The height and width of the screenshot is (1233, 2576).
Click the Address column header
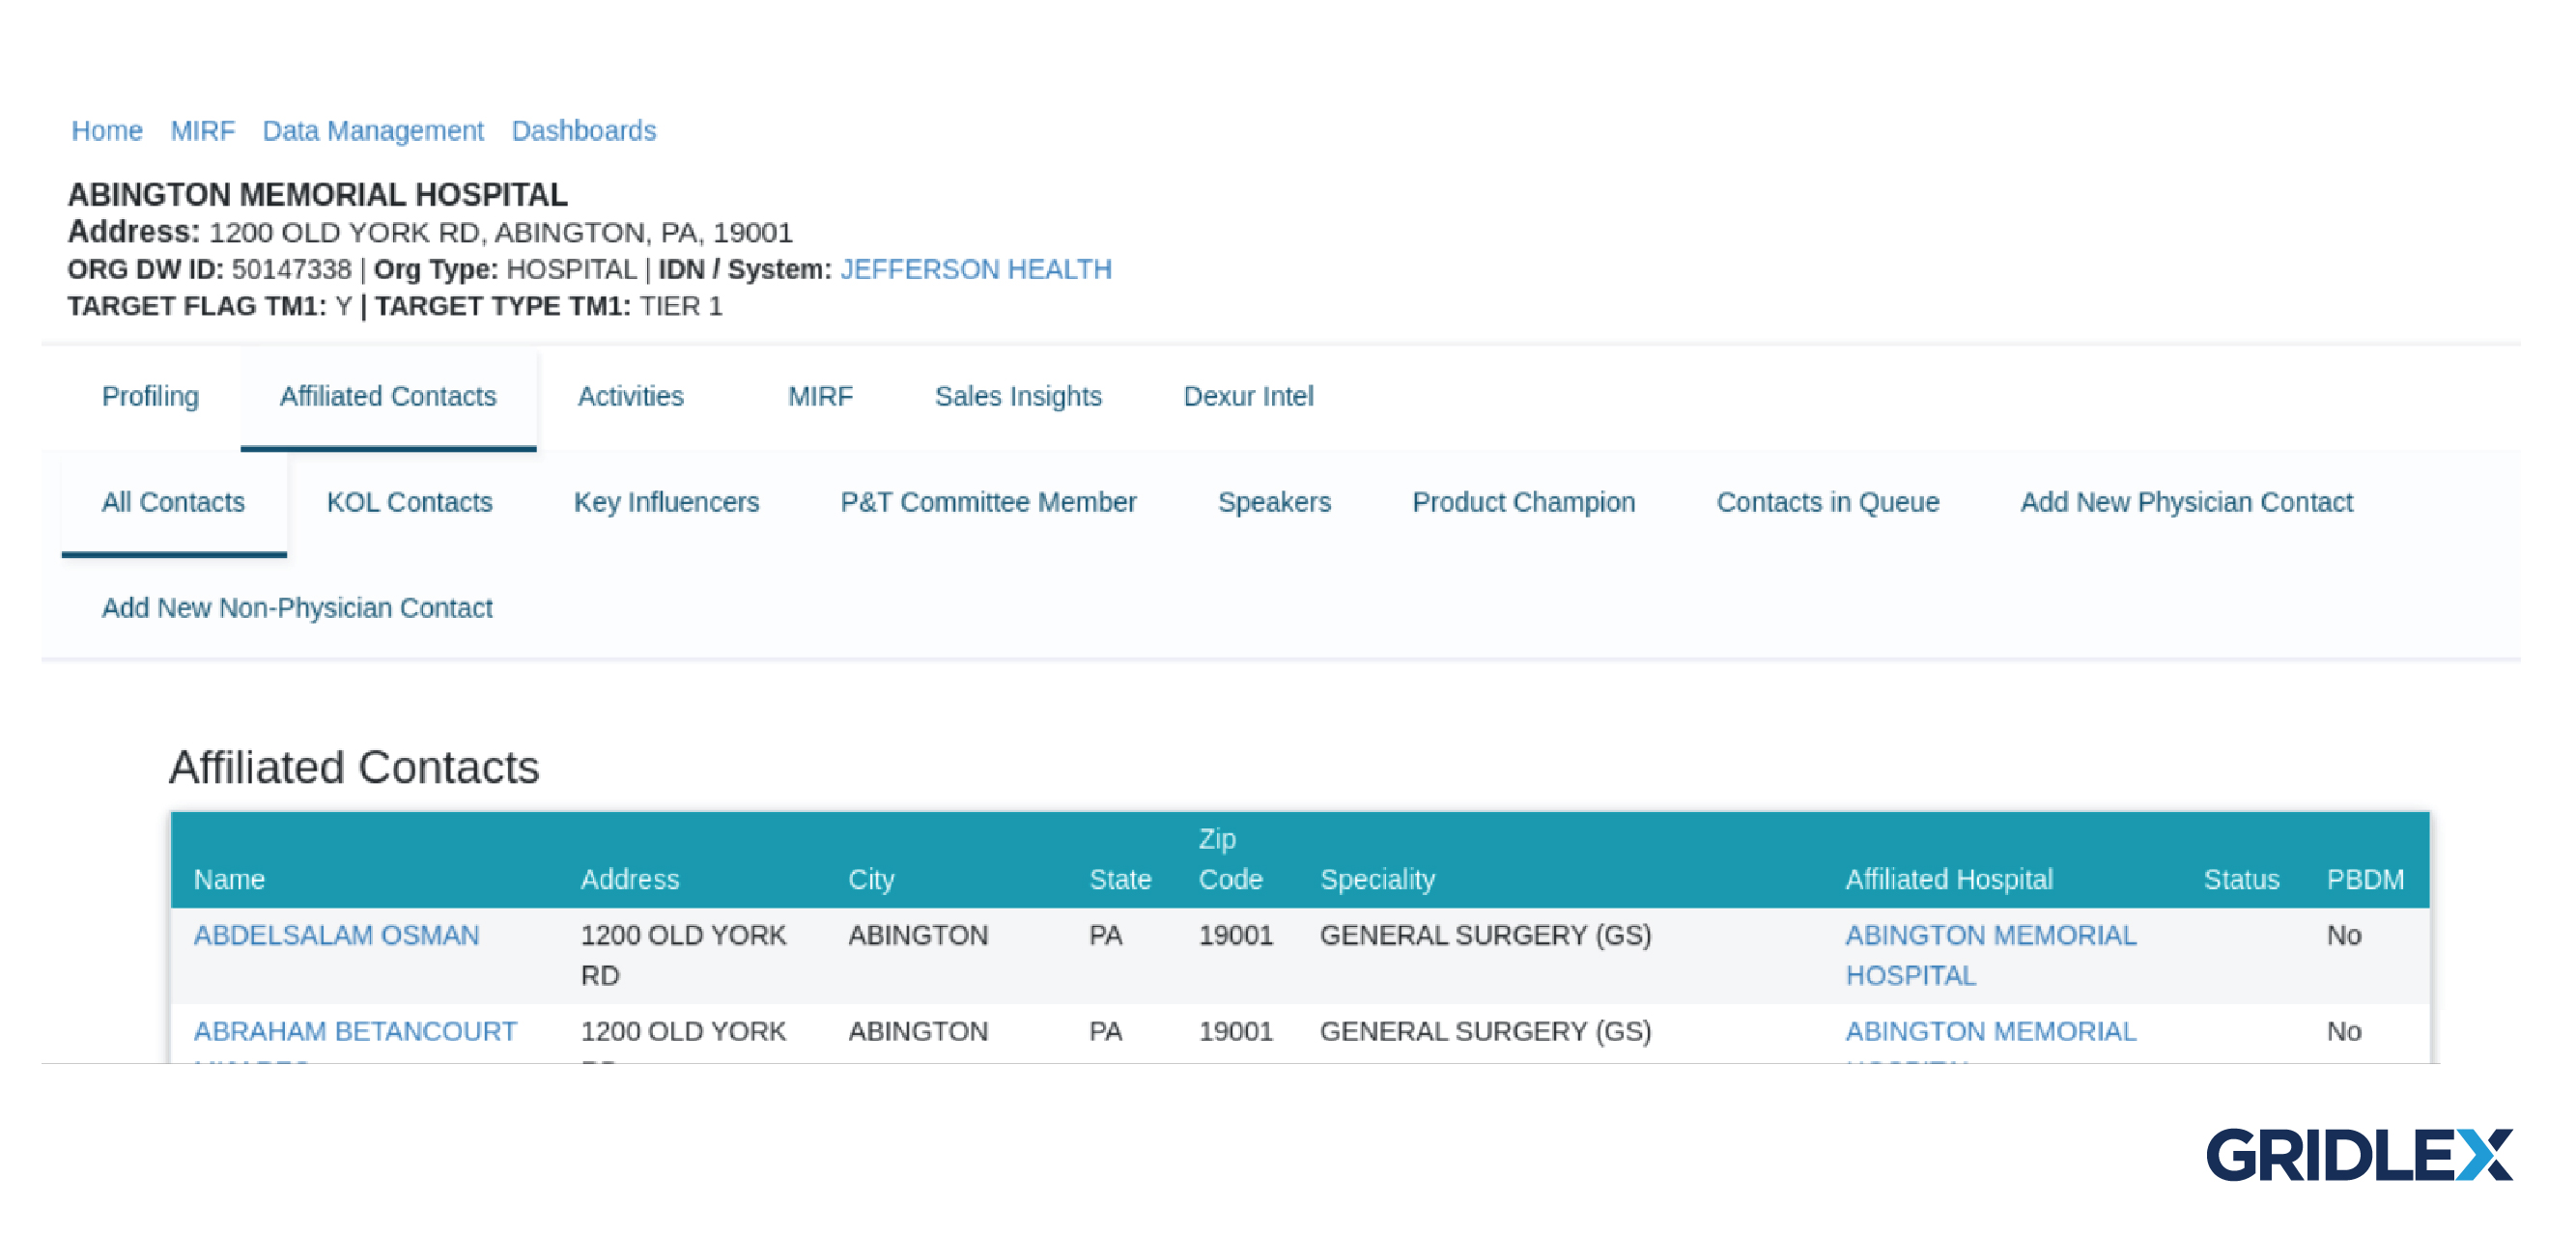(x=630, y=880)
